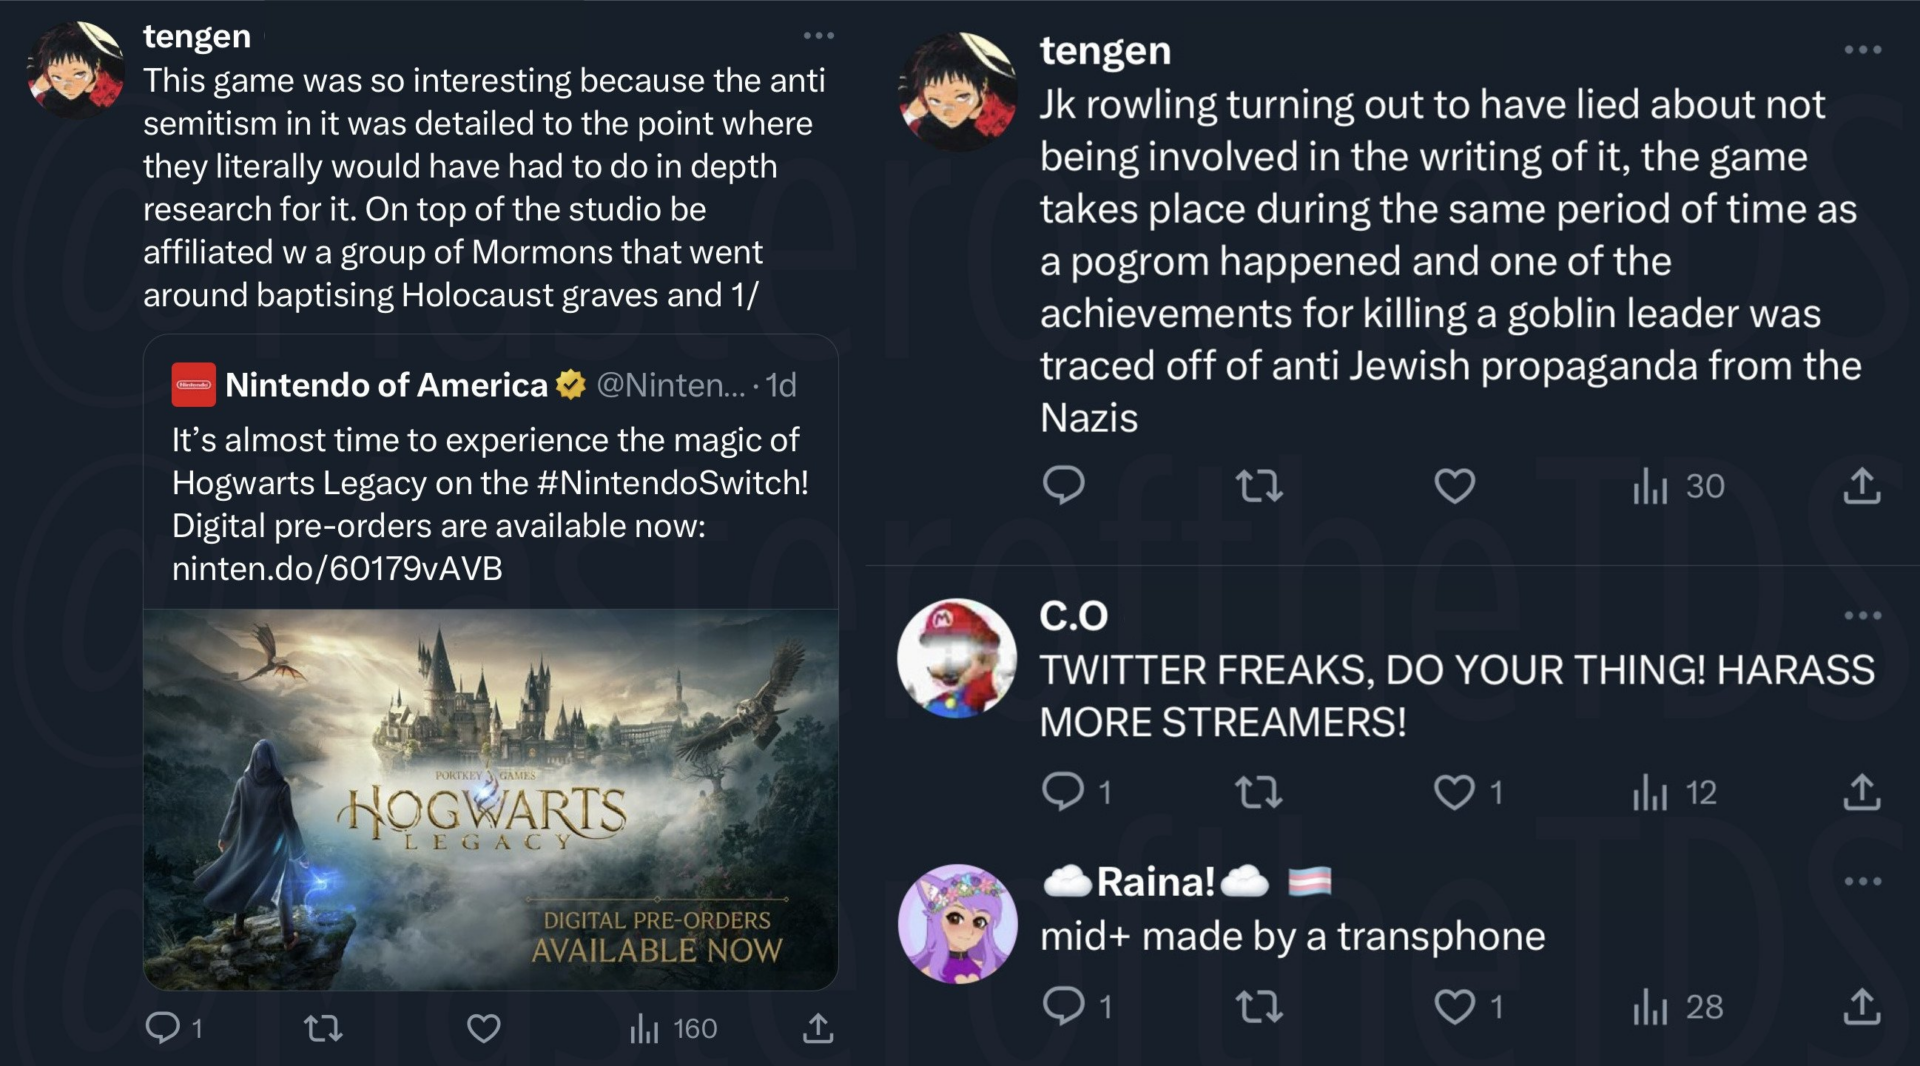
Task: Retweet the Jk rowling tweet by tengen
Action: pyautogui.click(x=1258, y=486)
